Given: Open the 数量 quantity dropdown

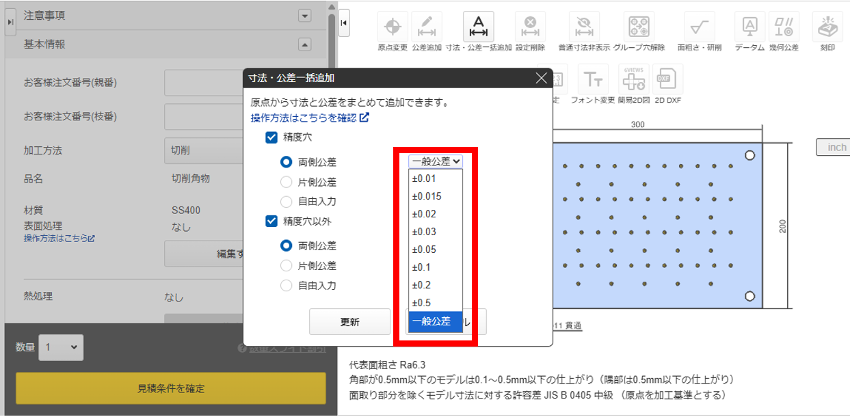Looking at the screenshot, I should tap(61, 346).
